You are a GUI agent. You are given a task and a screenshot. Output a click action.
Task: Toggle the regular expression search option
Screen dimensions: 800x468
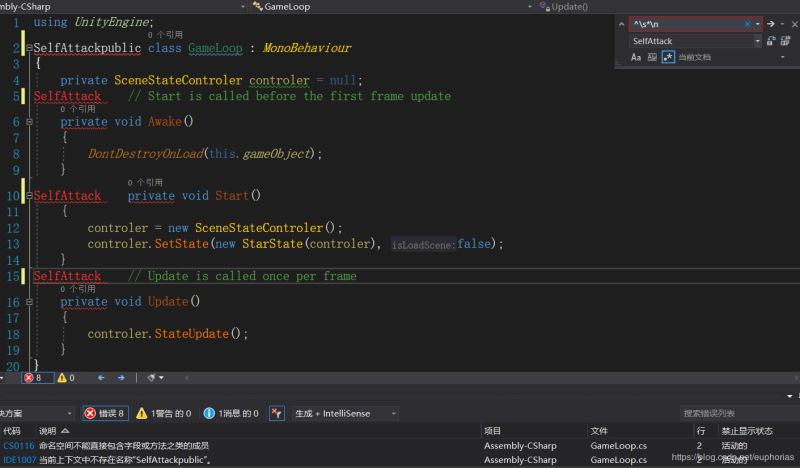click(668, 58)
